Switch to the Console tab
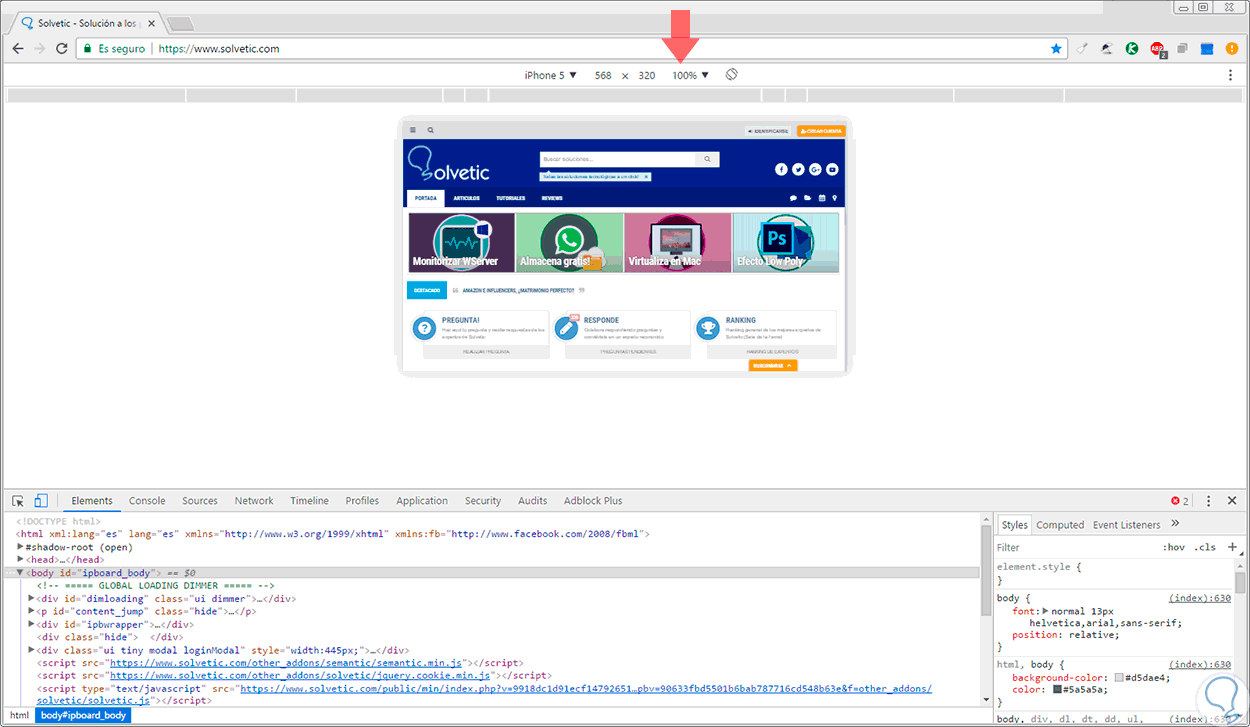1250x727 pixels. pyautogui.click(x=147, y=501)
